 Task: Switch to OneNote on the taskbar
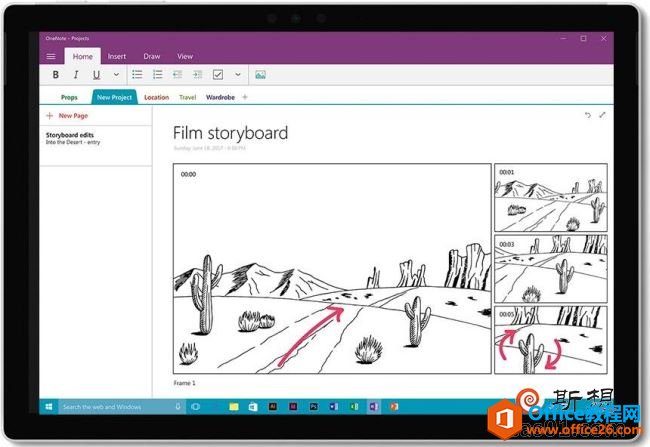click(374, 407)
